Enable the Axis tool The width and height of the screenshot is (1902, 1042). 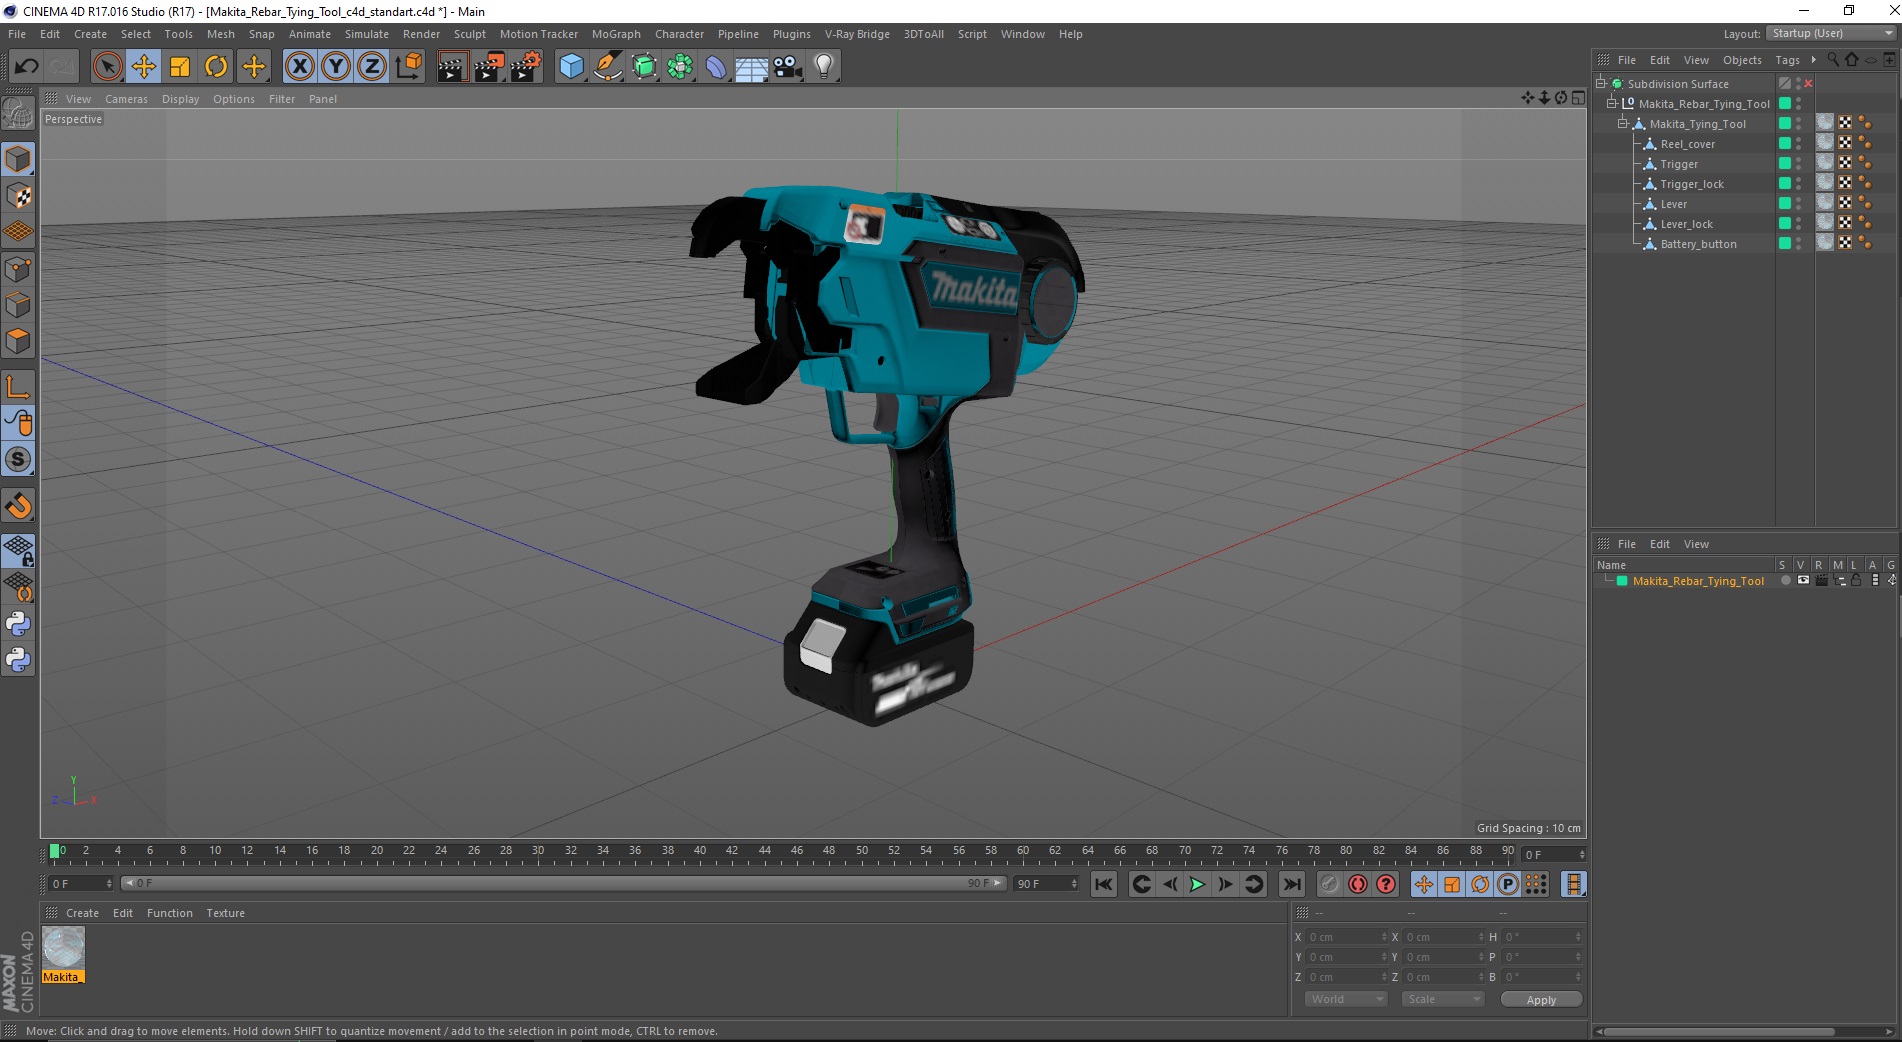pos(18,387)
